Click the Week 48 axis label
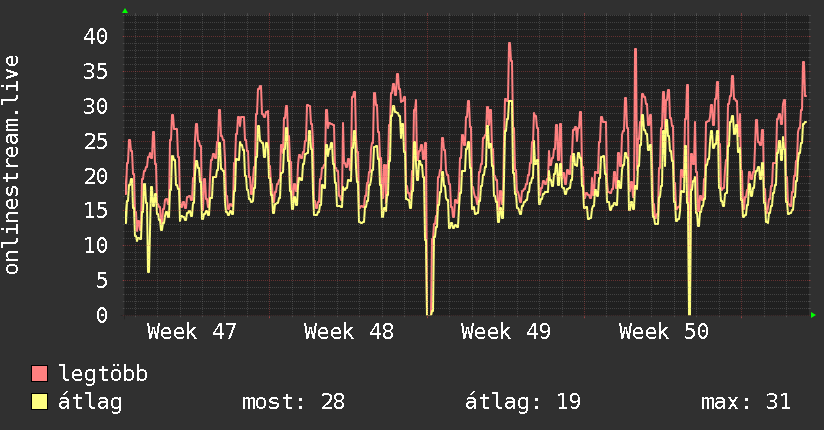This screenshot has width=824, height=430. (x=349, y=332)
